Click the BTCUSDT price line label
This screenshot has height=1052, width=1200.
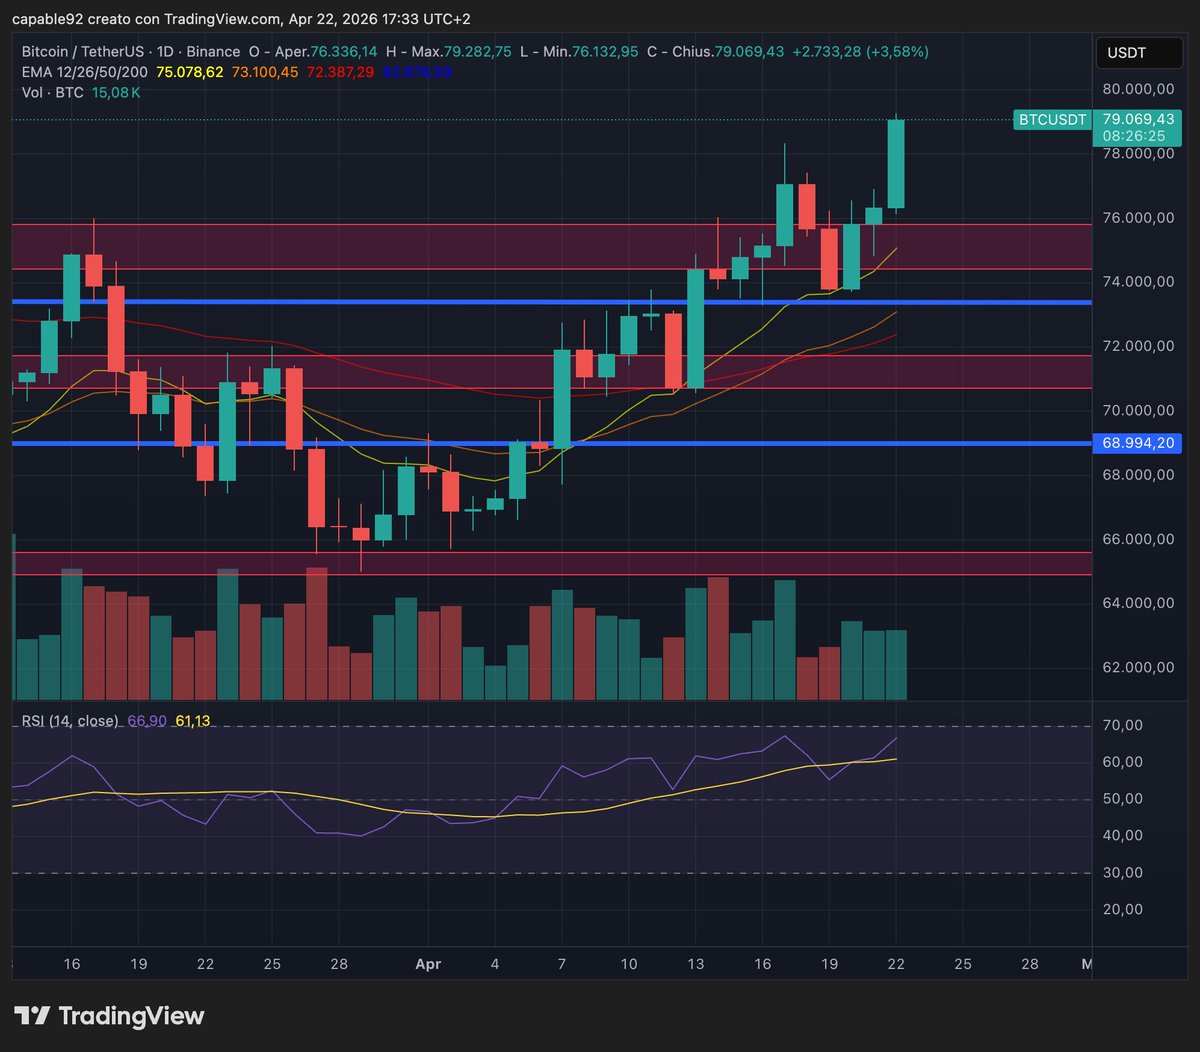coord(1051,120)
